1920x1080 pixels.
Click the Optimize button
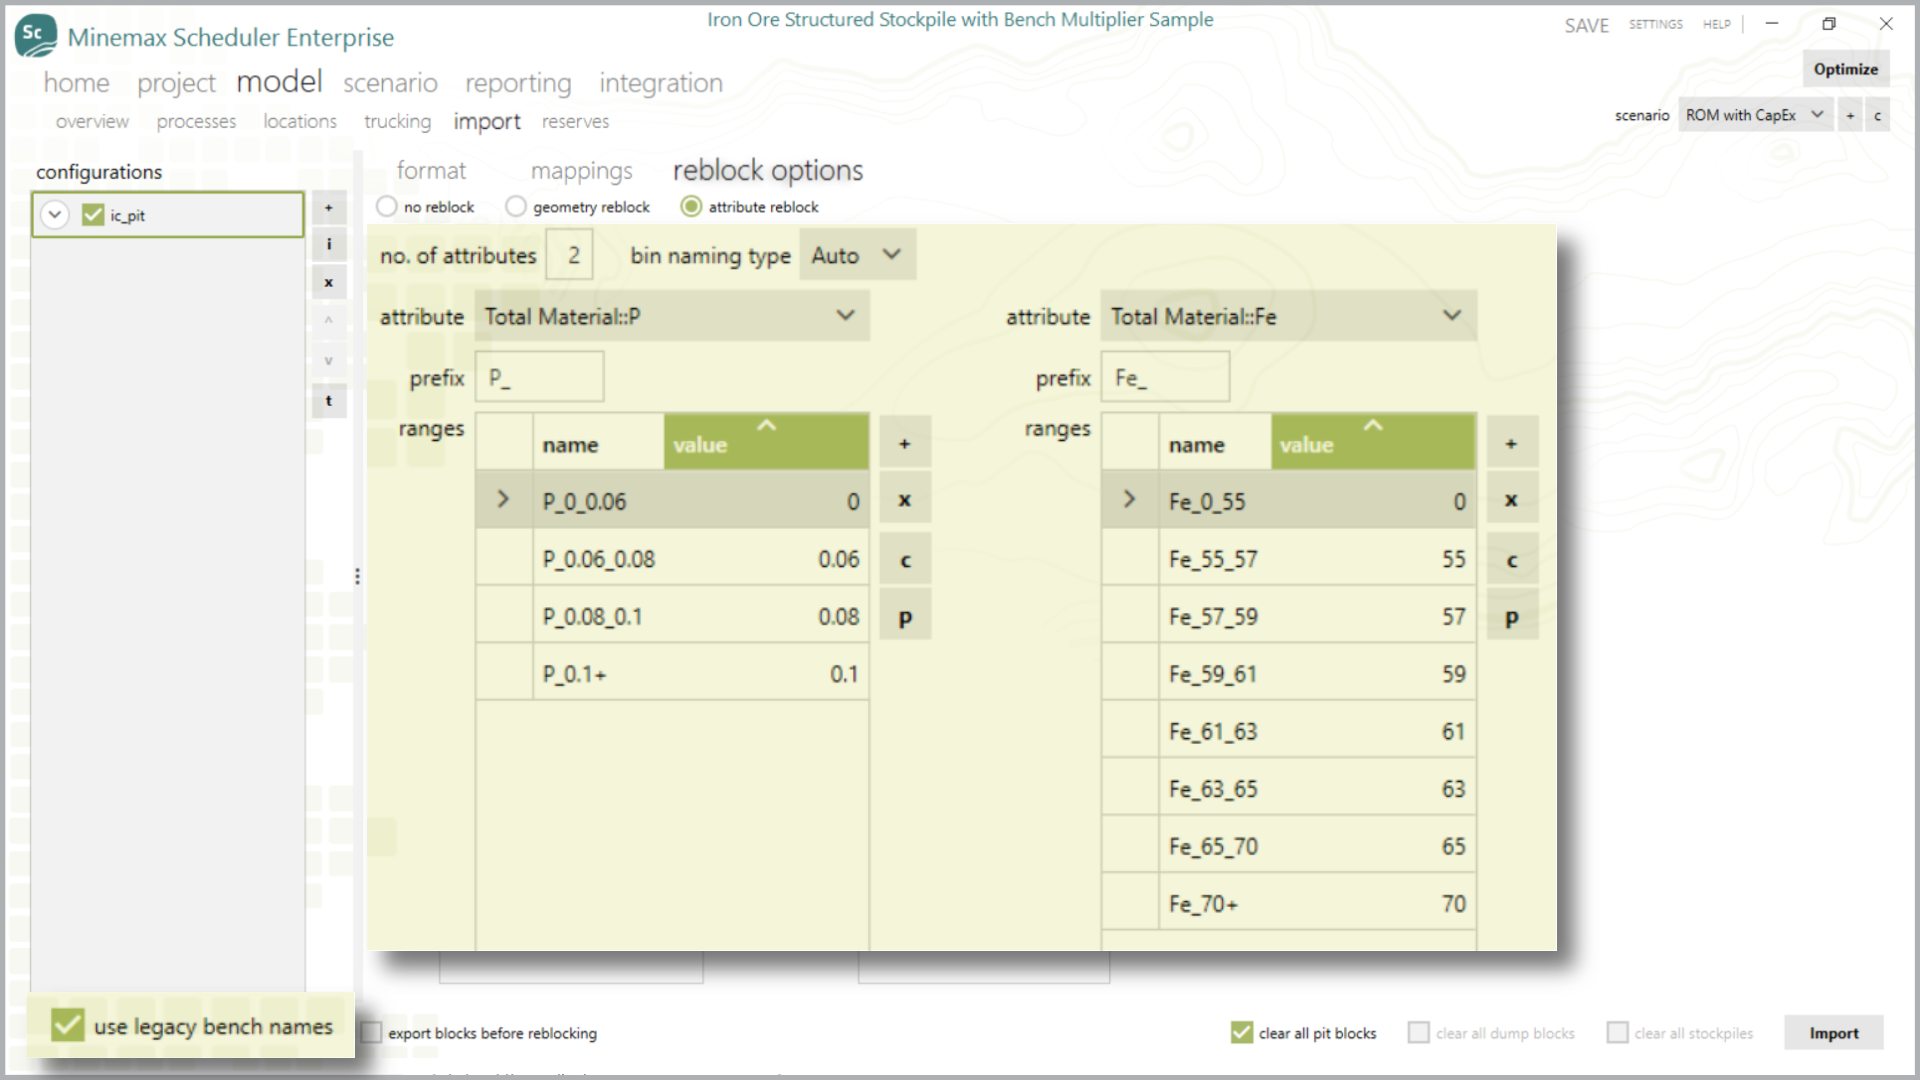pos(1846,69)
